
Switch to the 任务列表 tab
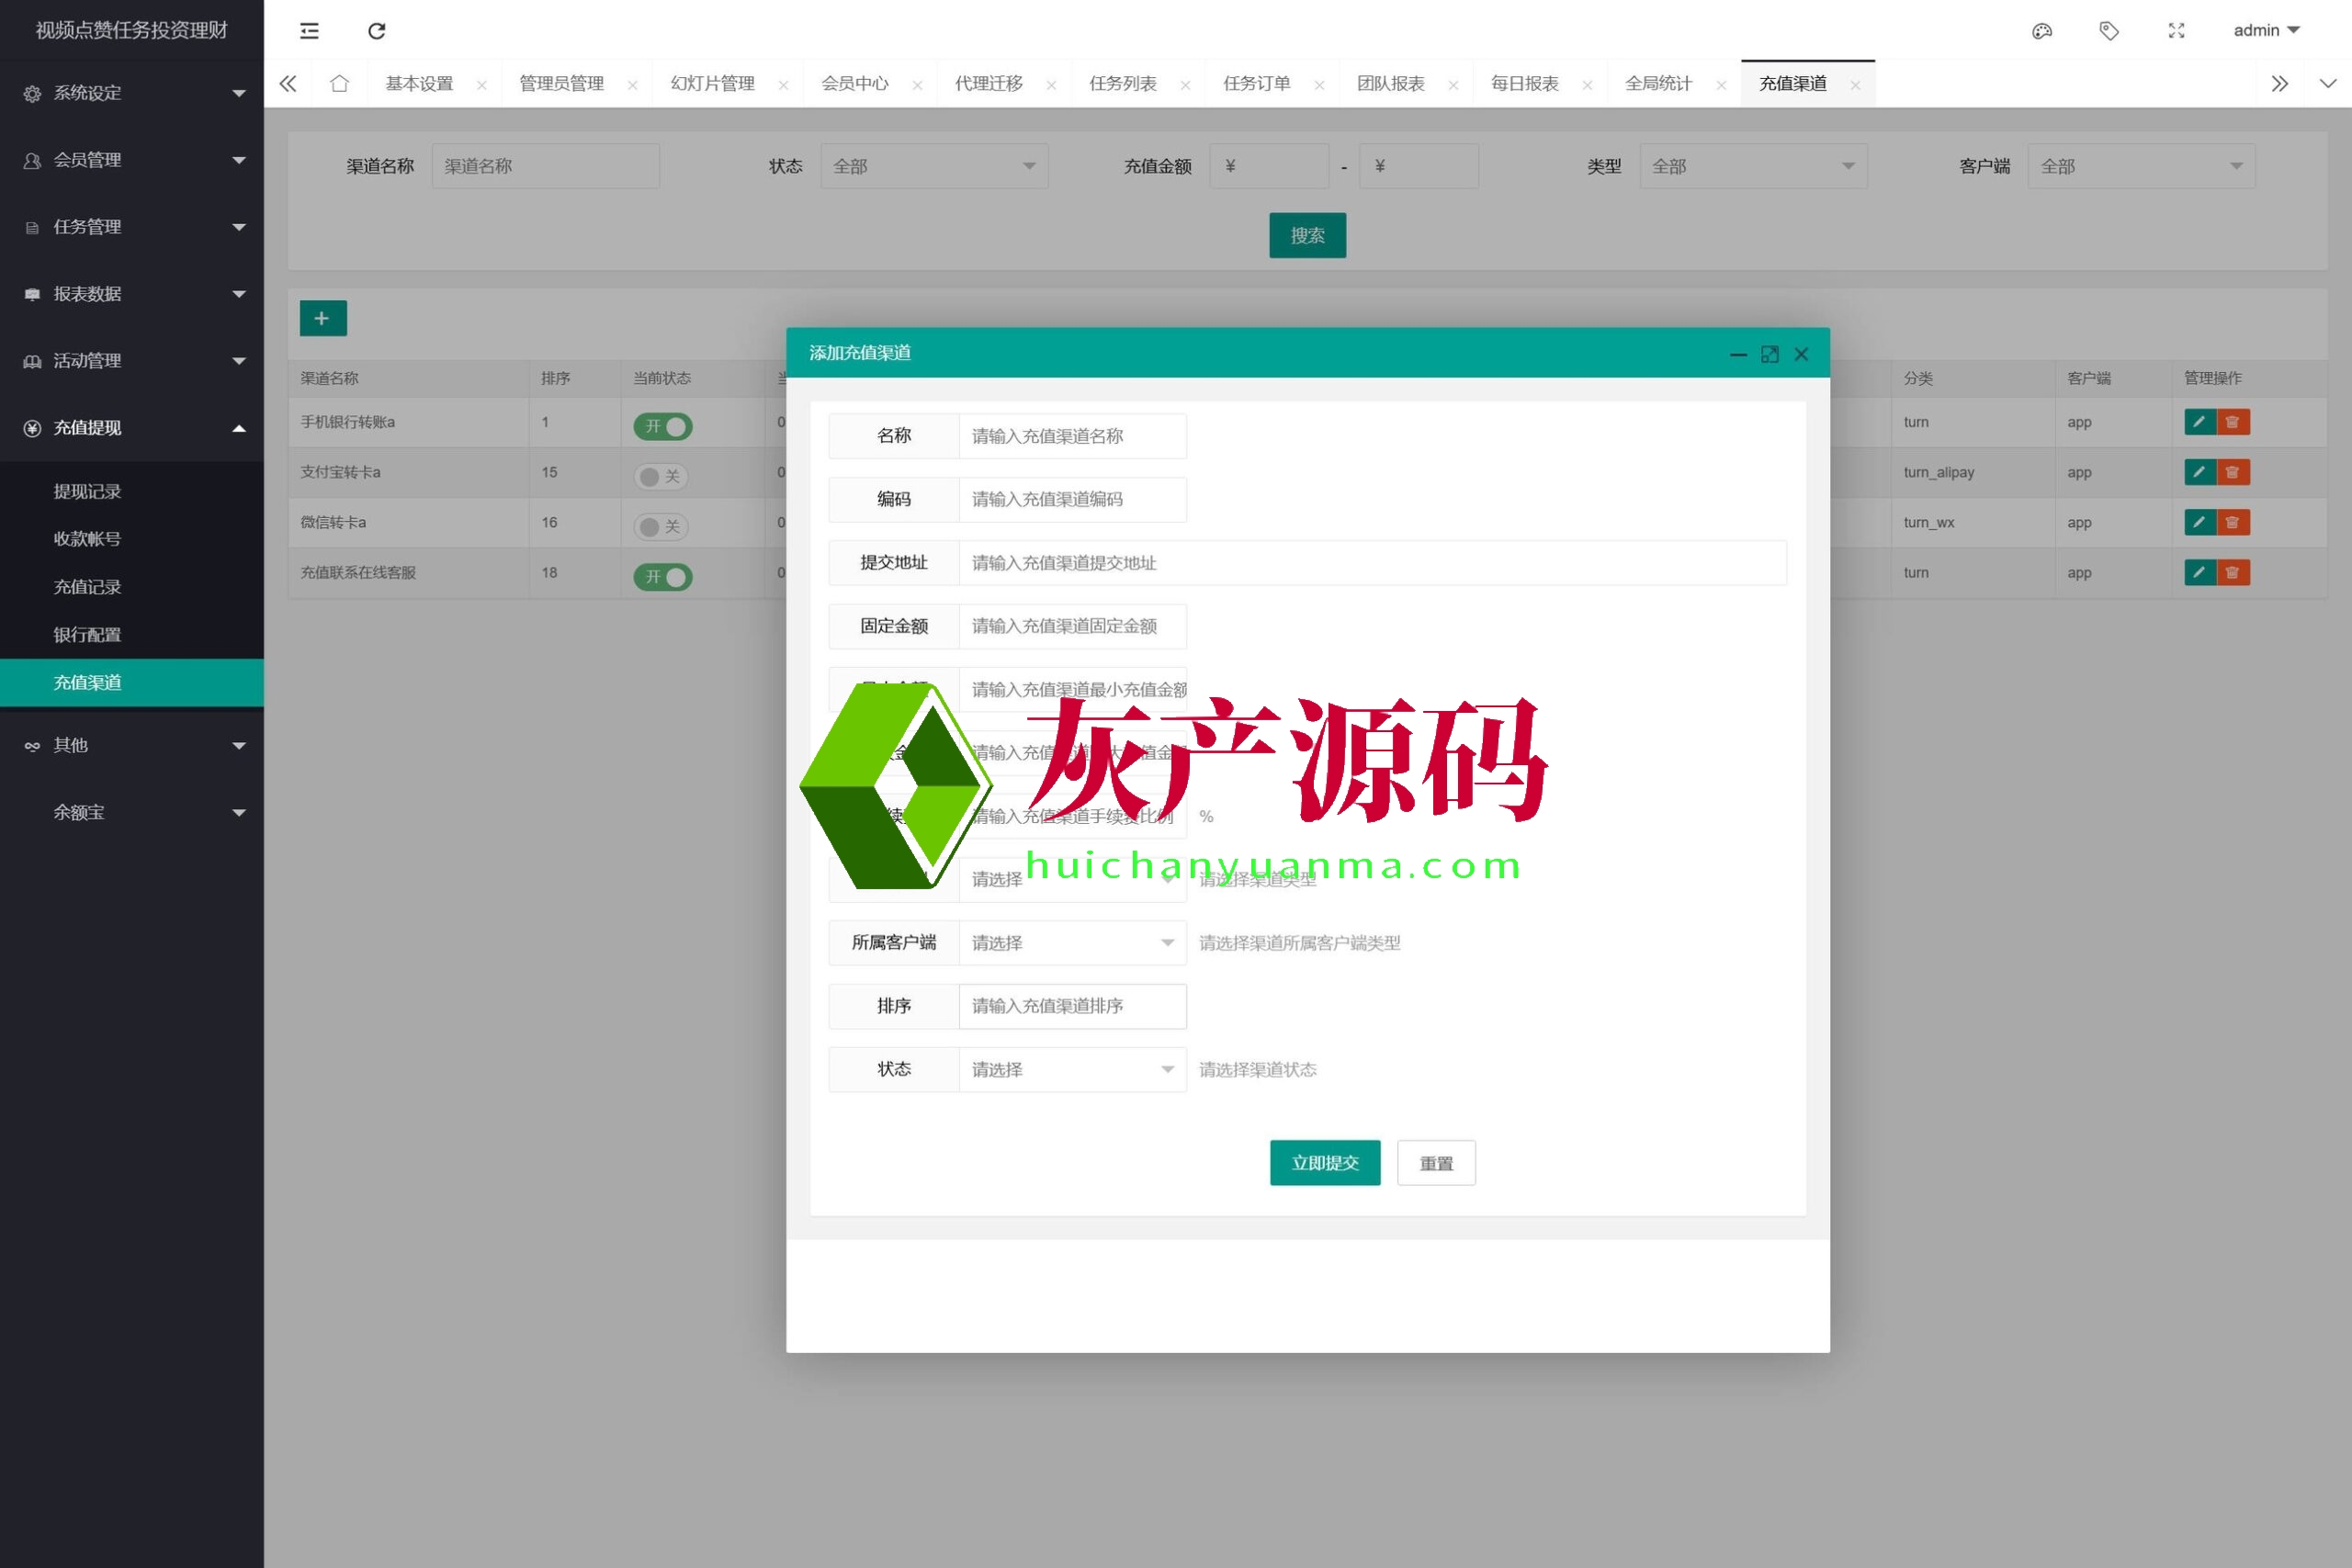pos(1122,84)
